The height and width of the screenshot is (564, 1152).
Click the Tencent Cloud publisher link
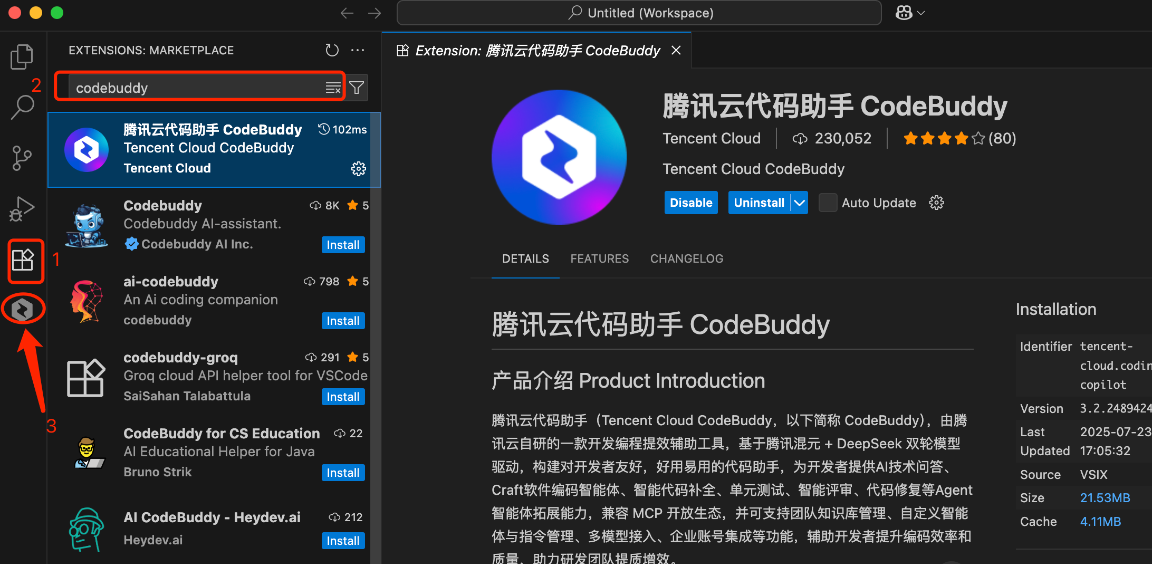coord(711,138)
